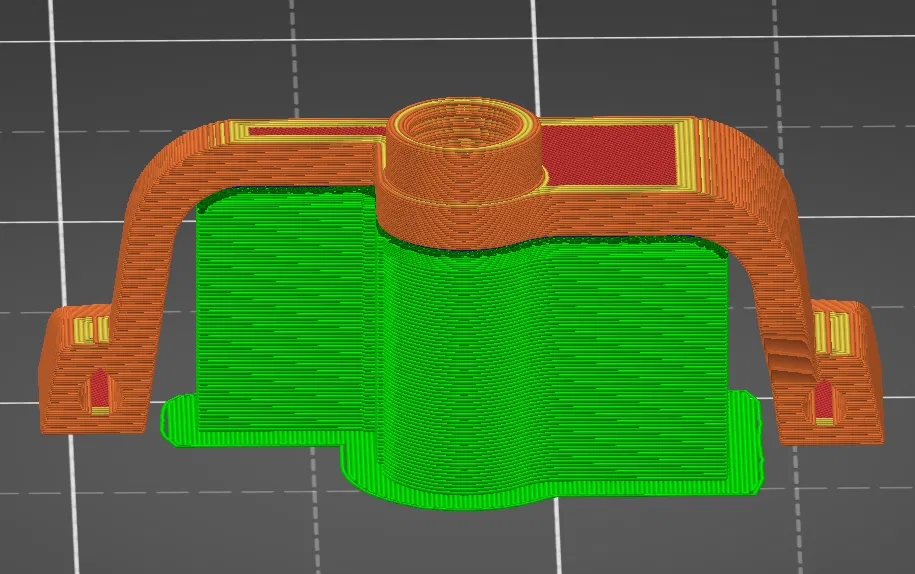The width and height of the screenshot is (915, 574).
Task: Click the large red top infill area
Action: [607, 155]
